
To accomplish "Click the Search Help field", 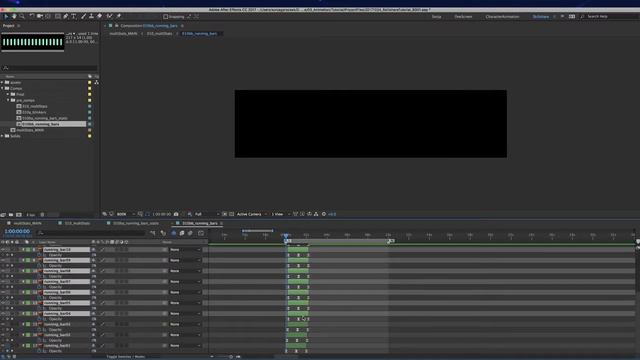I will 608,17.
